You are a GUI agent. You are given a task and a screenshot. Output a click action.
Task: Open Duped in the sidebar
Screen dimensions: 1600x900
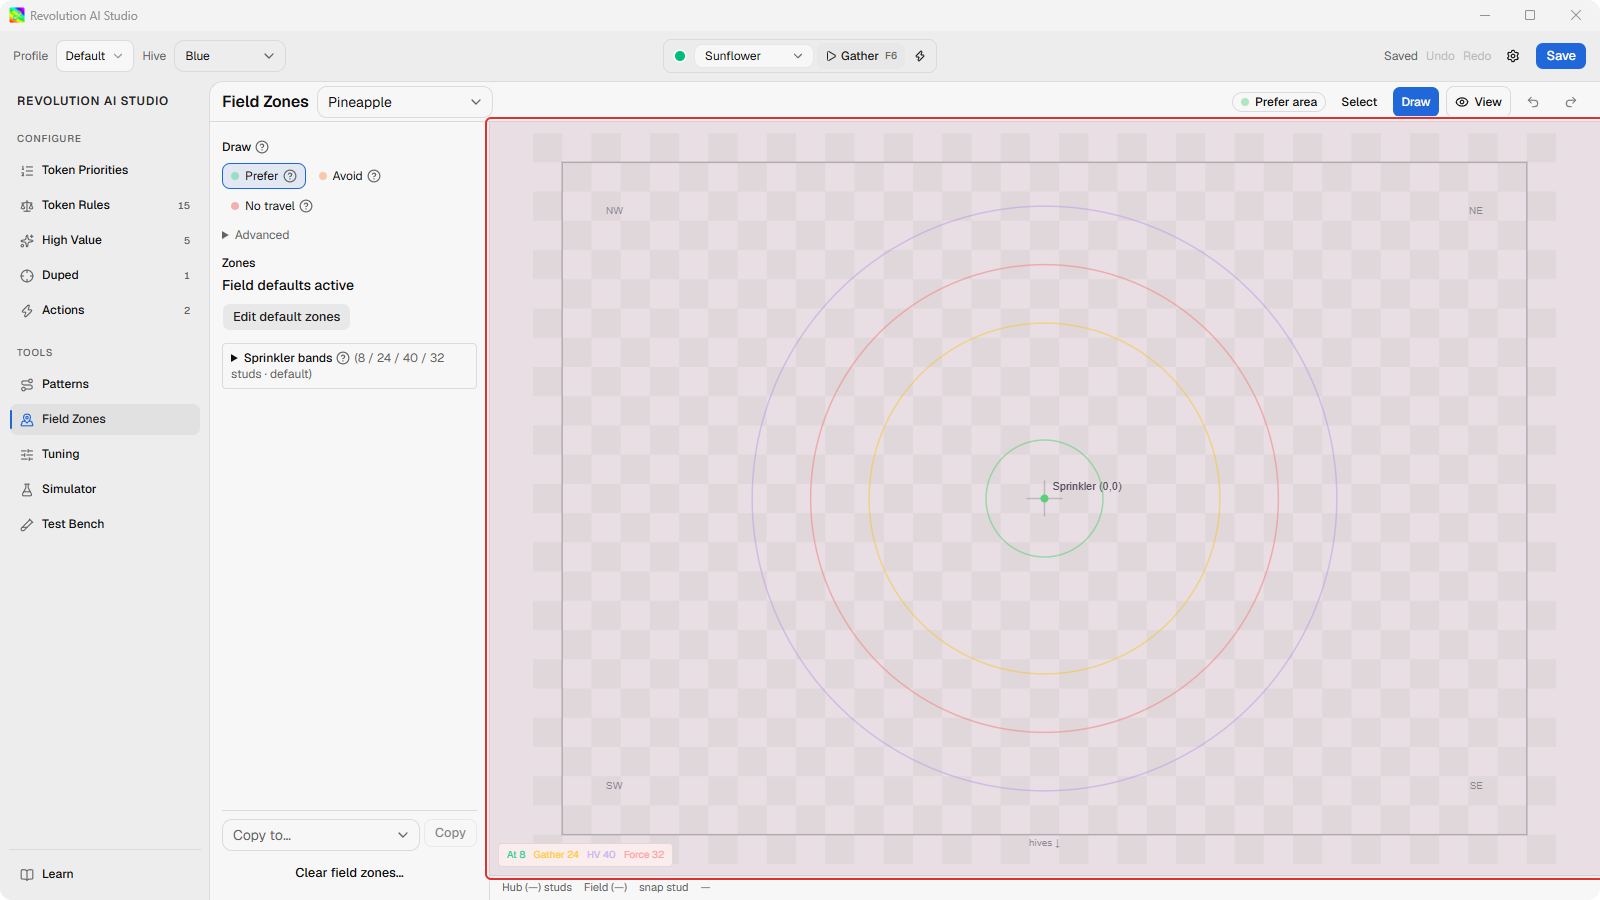tap(105, 275)
